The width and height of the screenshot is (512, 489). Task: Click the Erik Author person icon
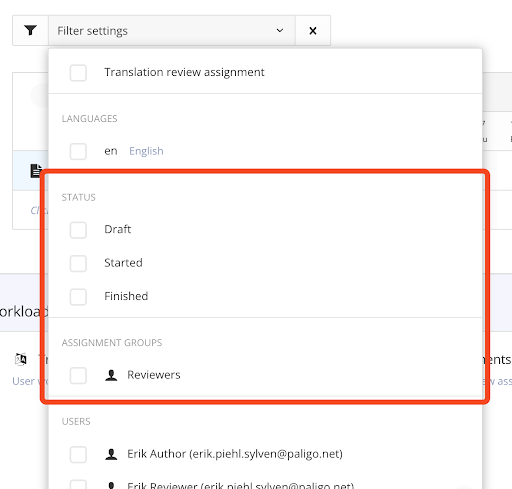111,454
